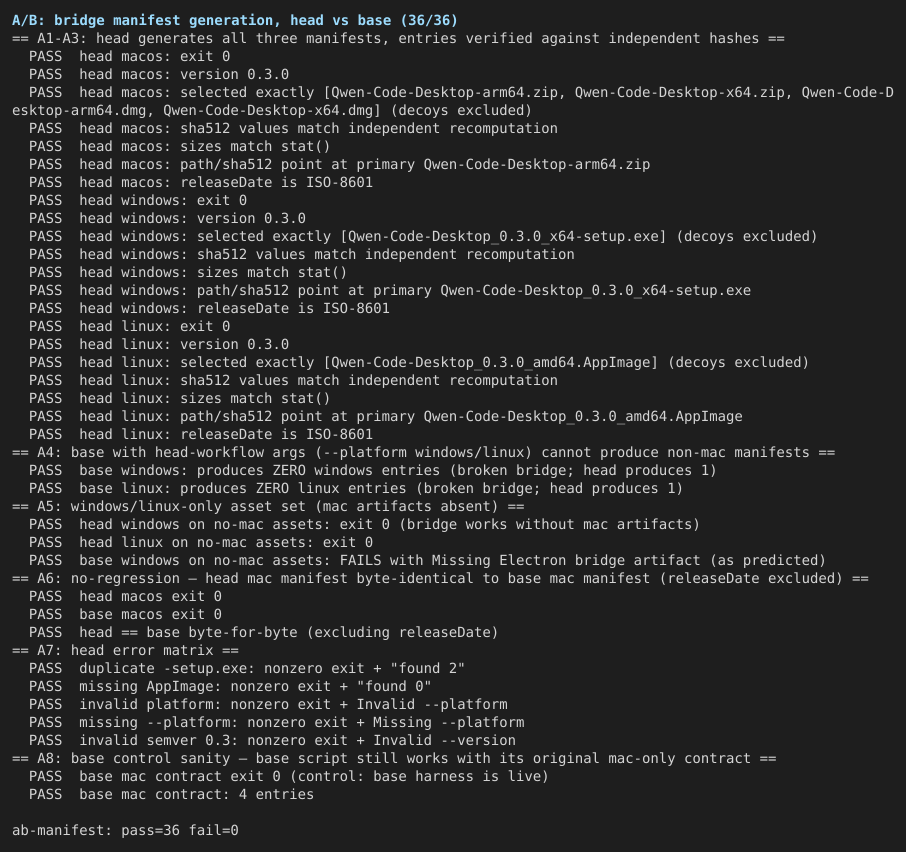This screenshot has height=852, width=906.
Task: Click the 'head macos: exit 0' line
Action: 129,57
